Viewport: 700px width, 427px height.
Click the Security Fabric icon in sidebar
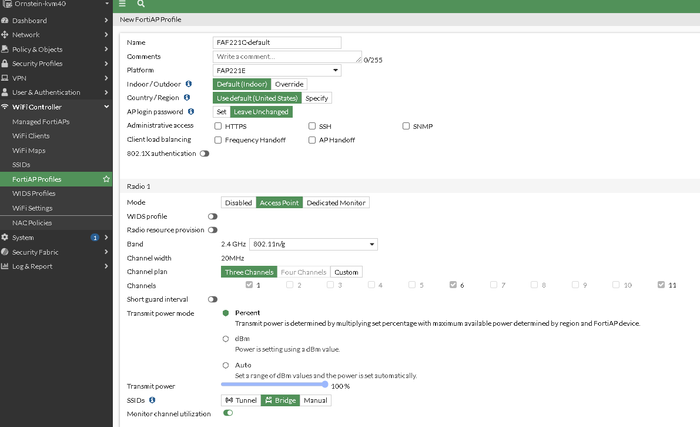(x=5, y=252)
